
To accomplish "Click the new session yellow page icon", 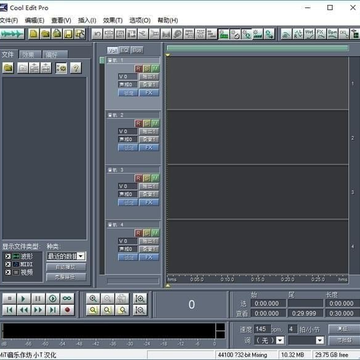I will [x=33, y=34].
